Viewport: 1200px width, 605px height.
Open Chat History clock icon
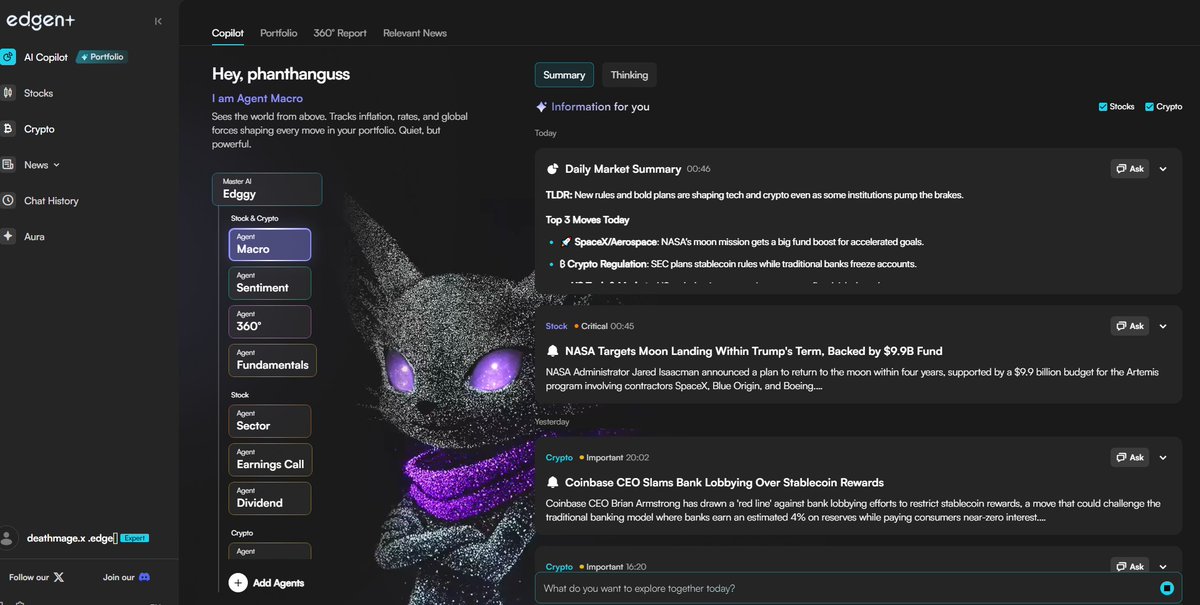point(8,201)
